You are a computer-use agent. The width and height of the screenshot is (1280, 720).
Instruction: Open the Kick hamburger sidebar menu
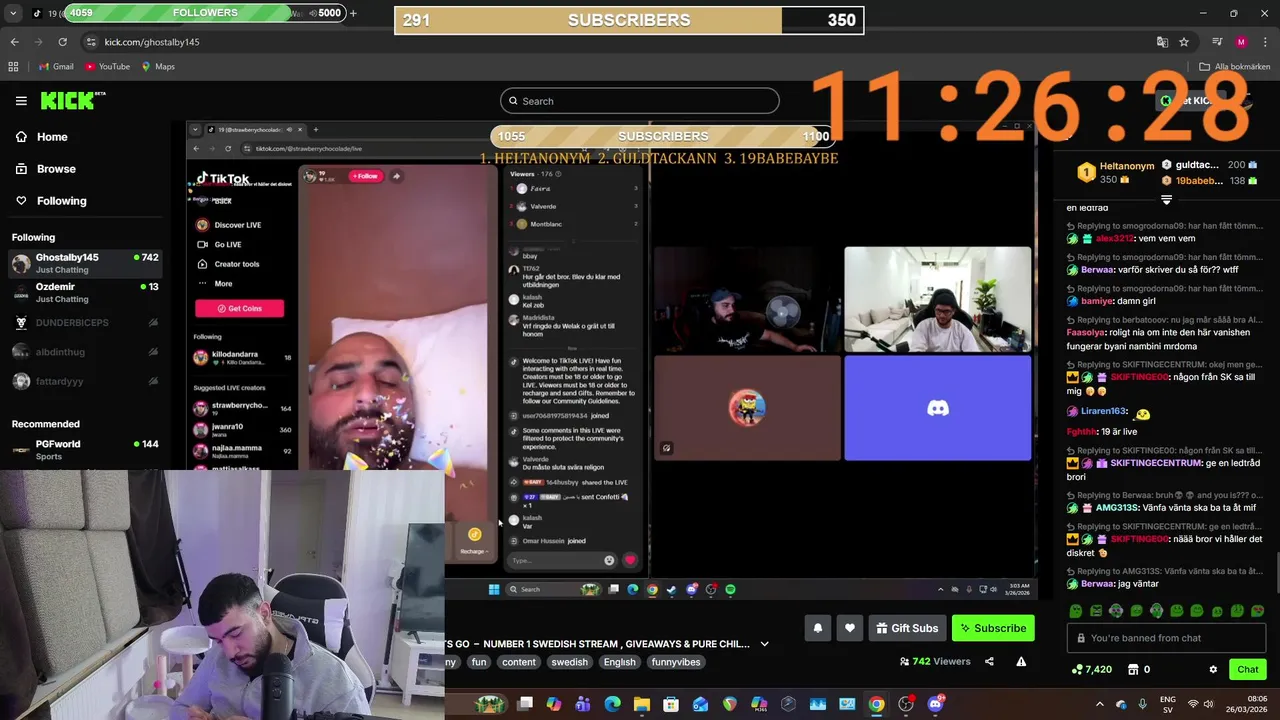[x=21, y=101]
